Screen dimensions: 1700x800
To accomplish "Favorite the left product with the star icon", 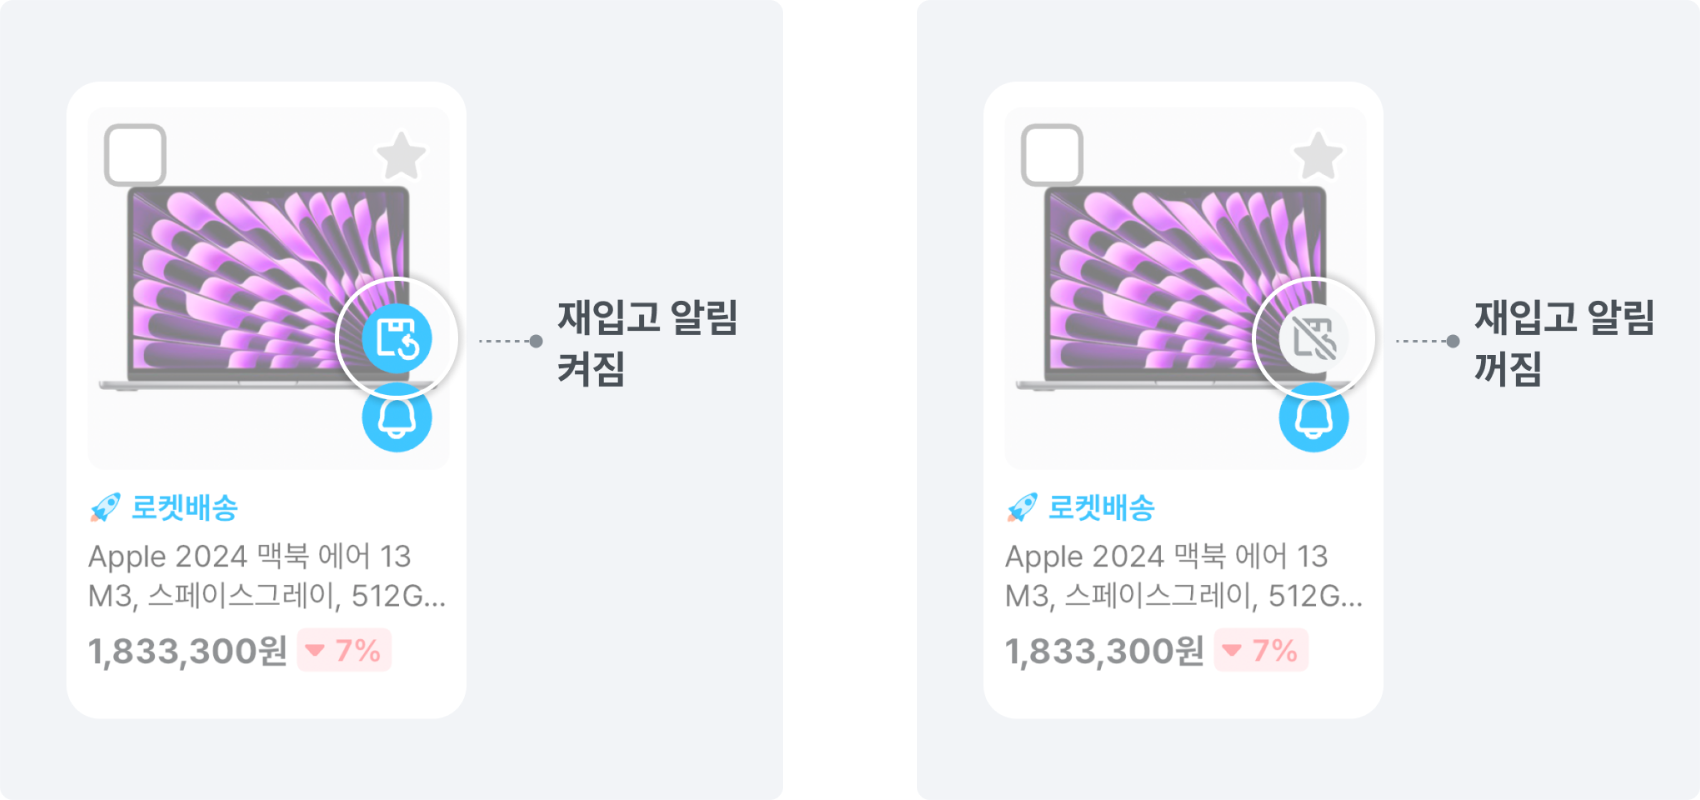I will (x=401, y=156).
